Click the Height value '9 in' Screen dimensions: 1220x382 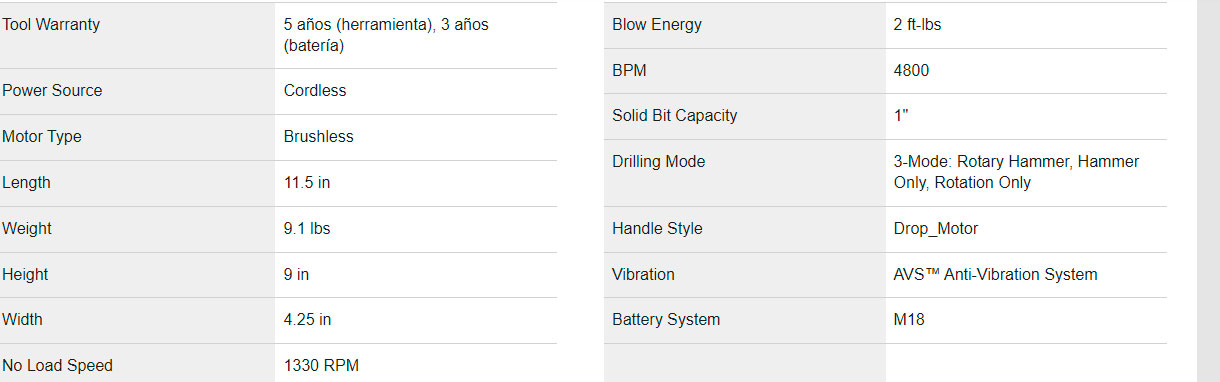[297, 274]
